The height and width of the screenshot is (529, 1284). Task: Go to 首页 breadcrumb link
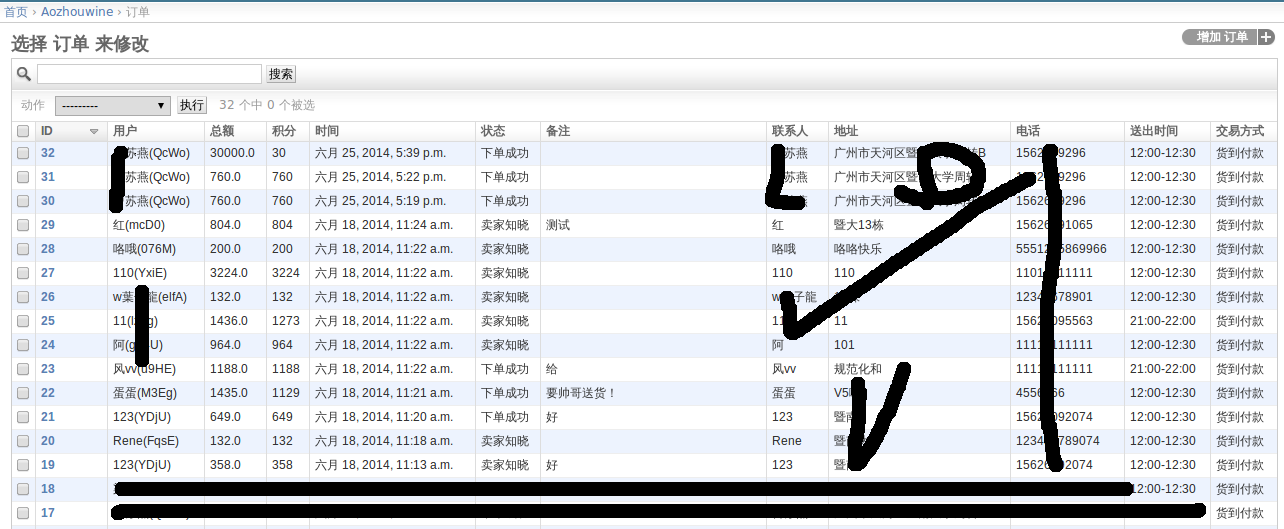tap(16, 12)
